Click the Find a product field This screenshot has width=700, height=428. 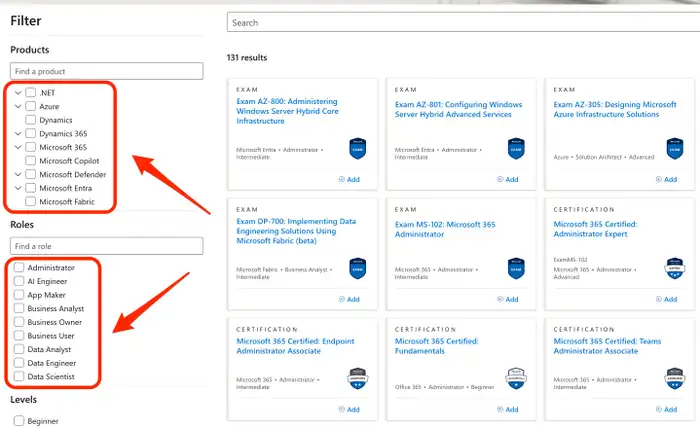[107, 71]
